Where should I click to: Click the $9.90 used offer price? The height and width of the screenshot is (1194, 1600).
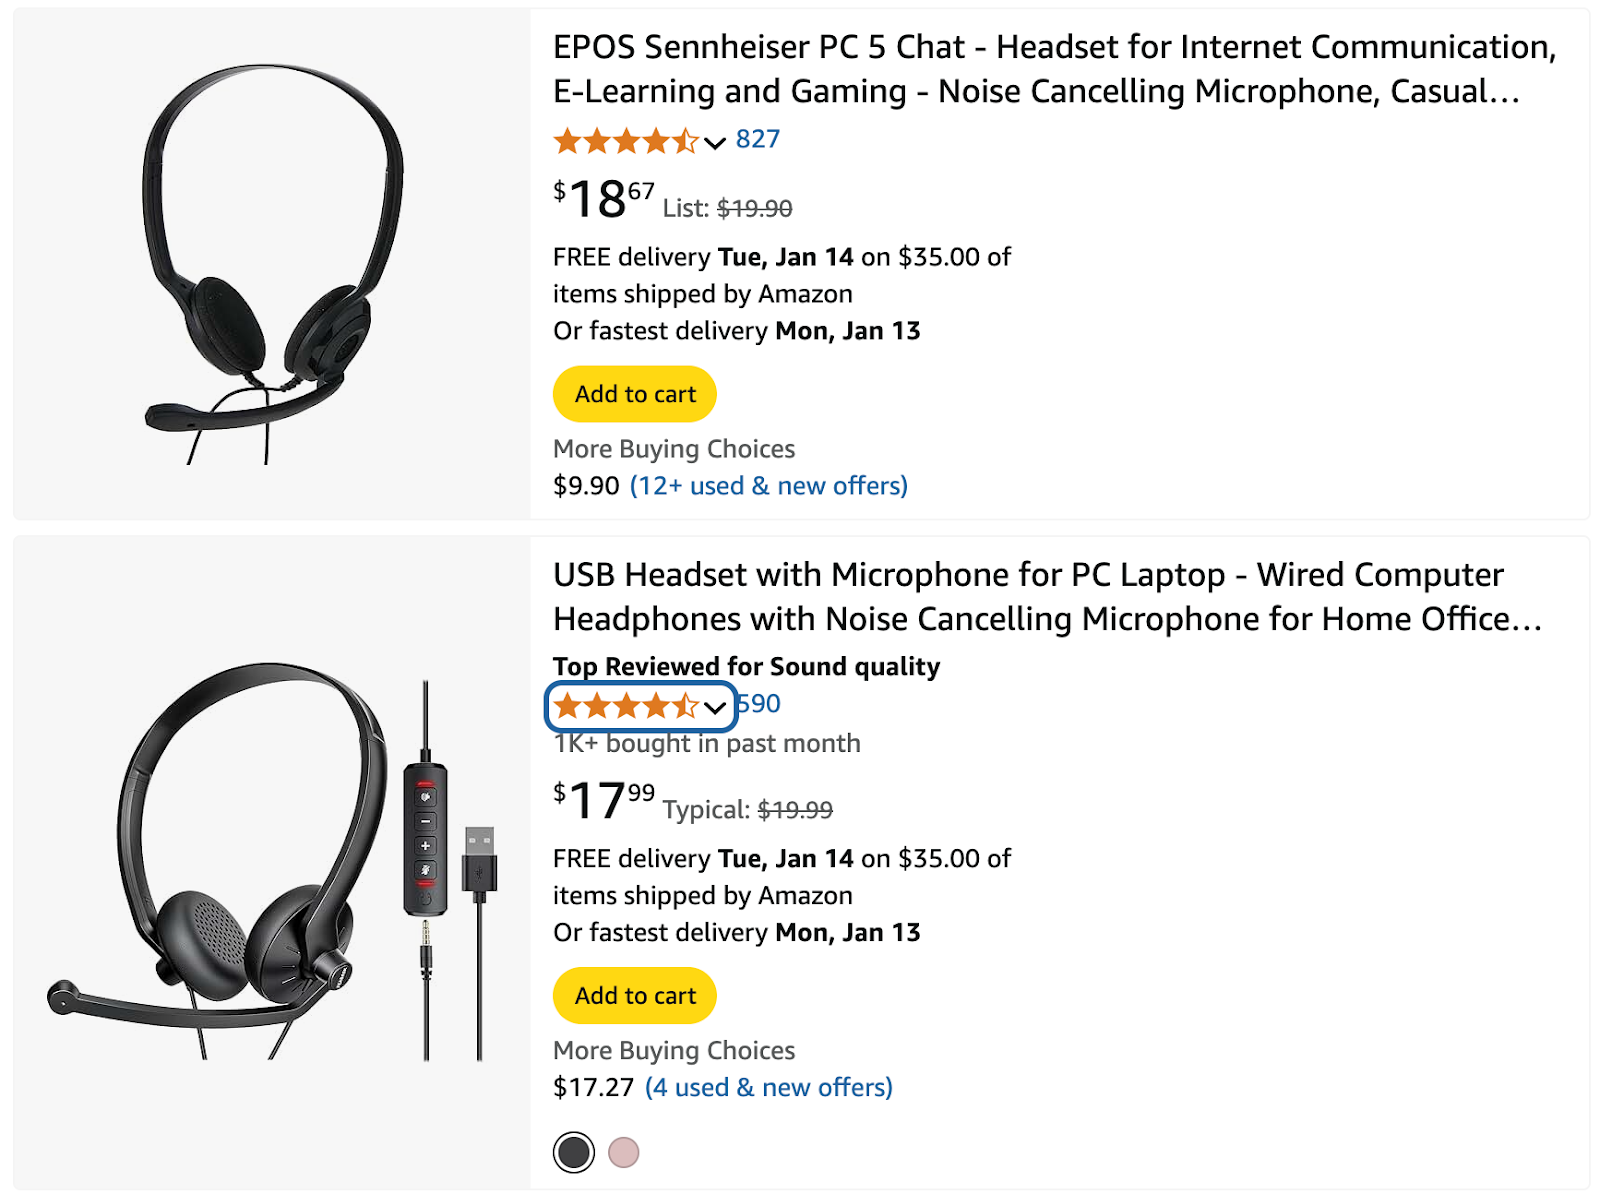point(585,485)
